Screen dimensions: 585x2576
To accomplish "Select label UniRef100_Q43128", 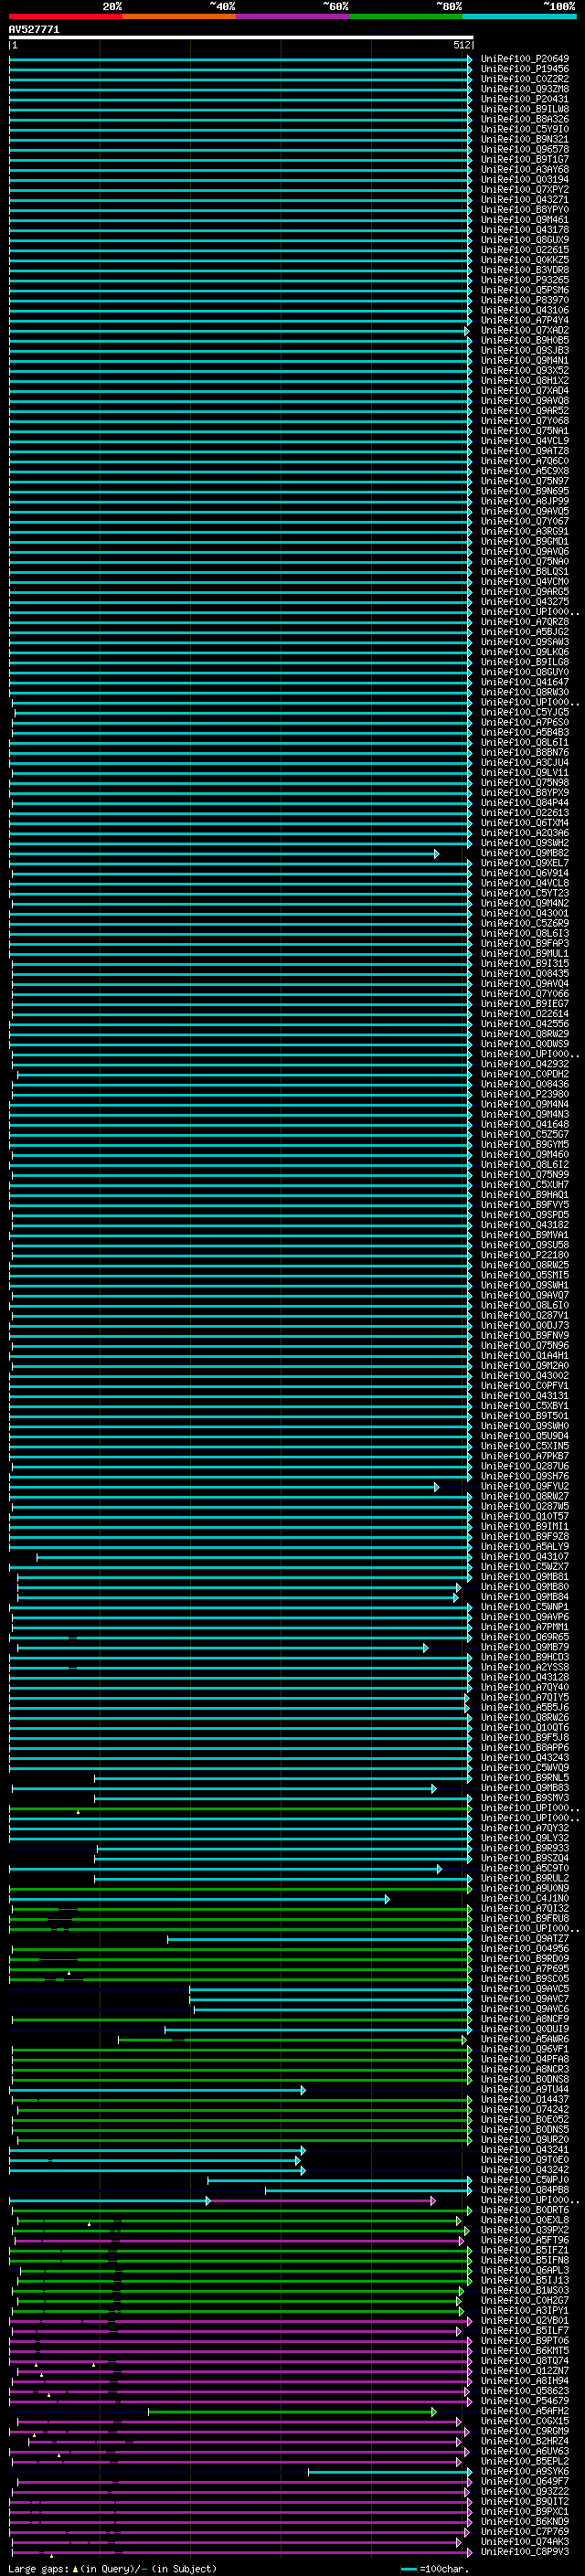I will pos(525,1677).
